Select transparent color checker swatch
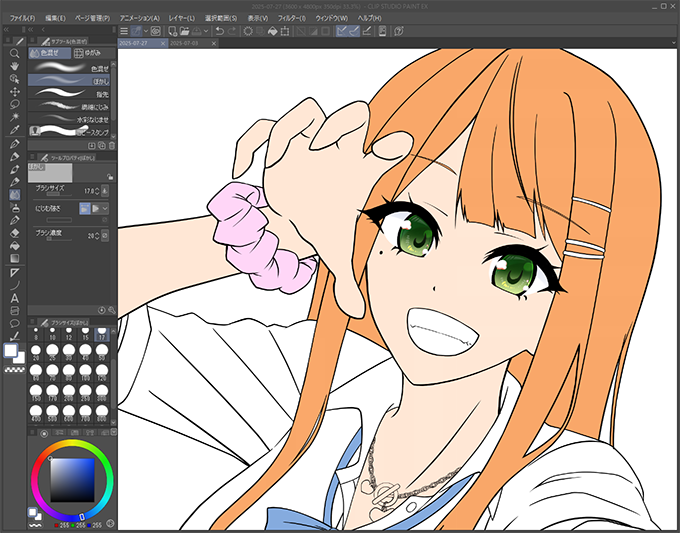This screenshot has width=680, height=533. [x=14, y=370]
